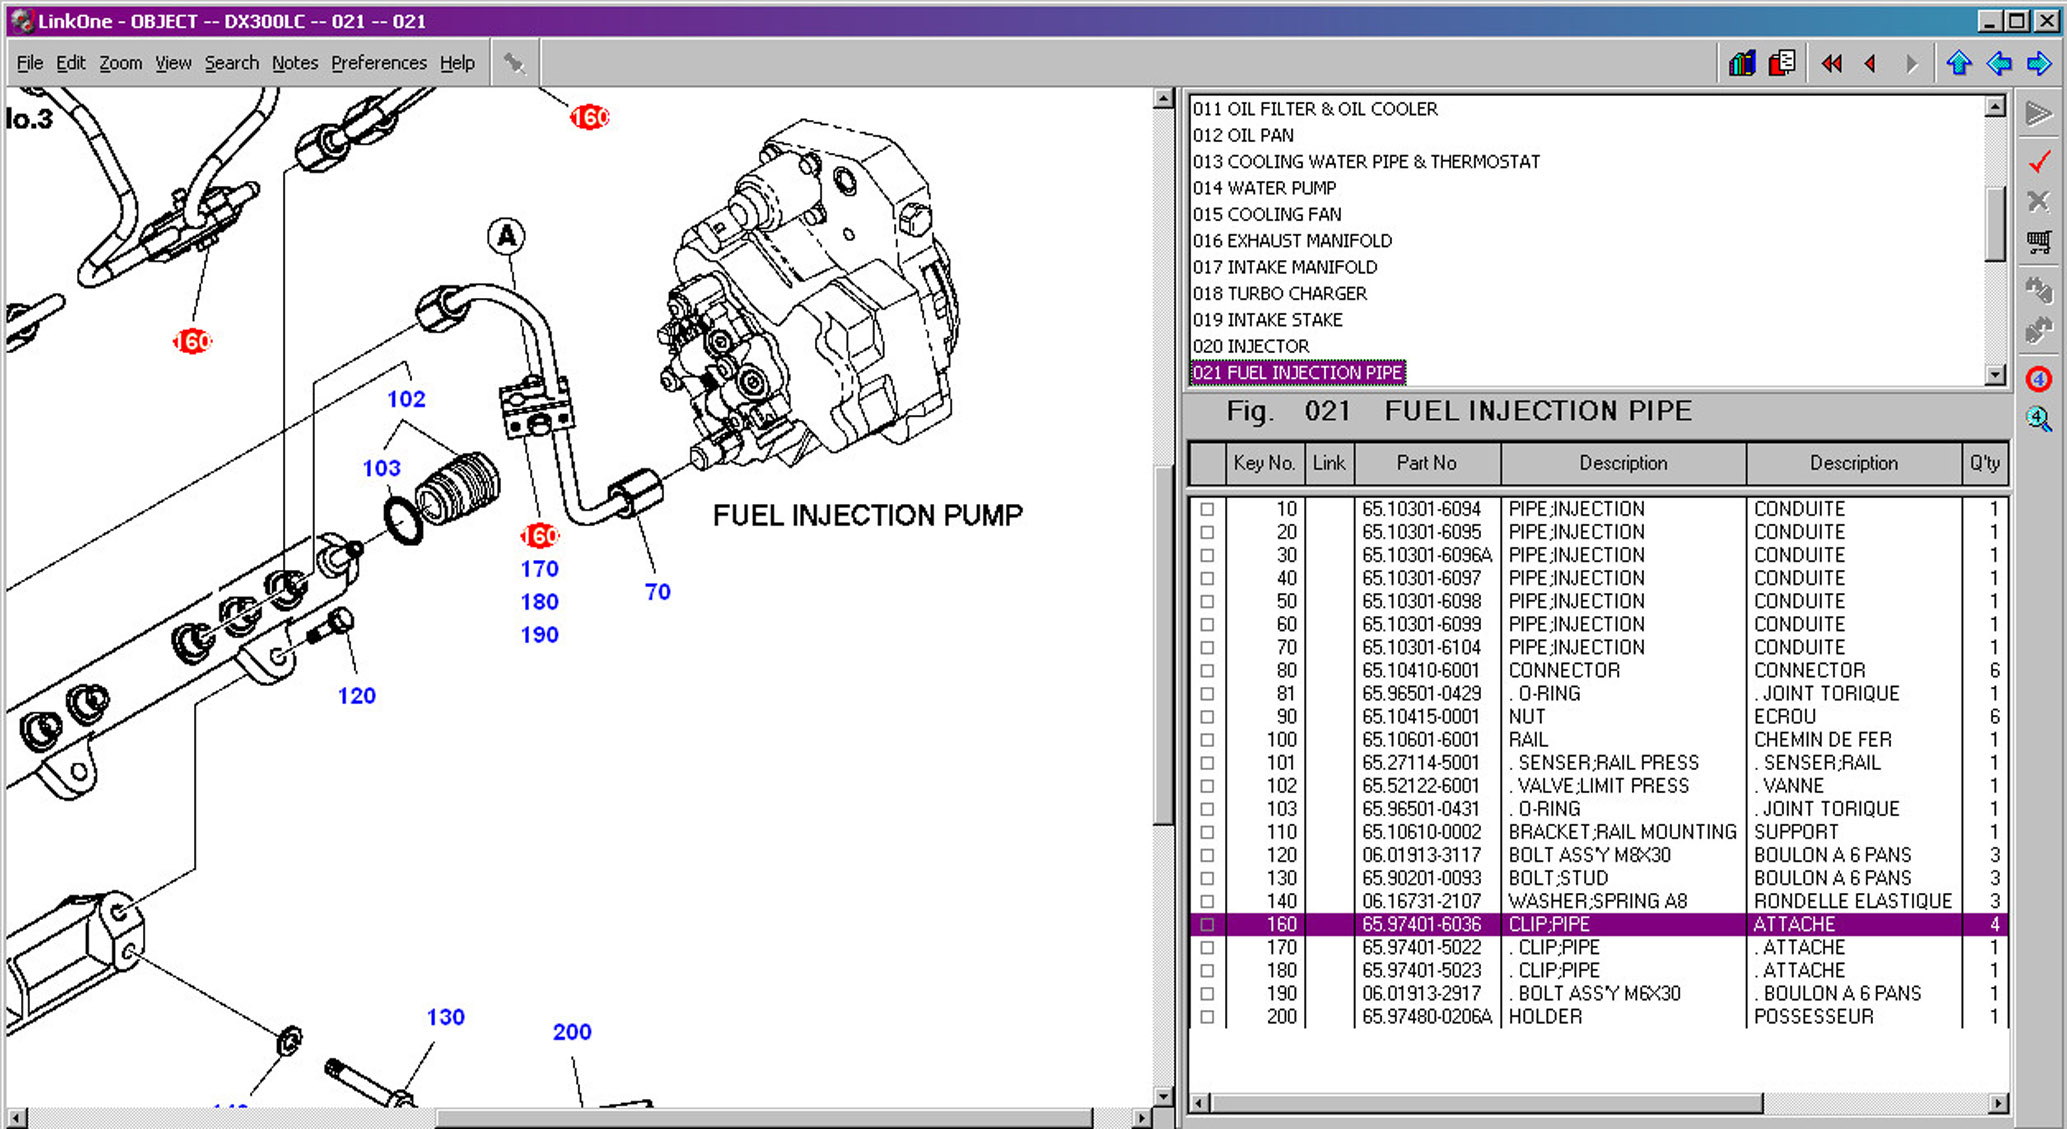Open the Search menu
Screen dimensions: 2067x1129
(x=231, y=63)
